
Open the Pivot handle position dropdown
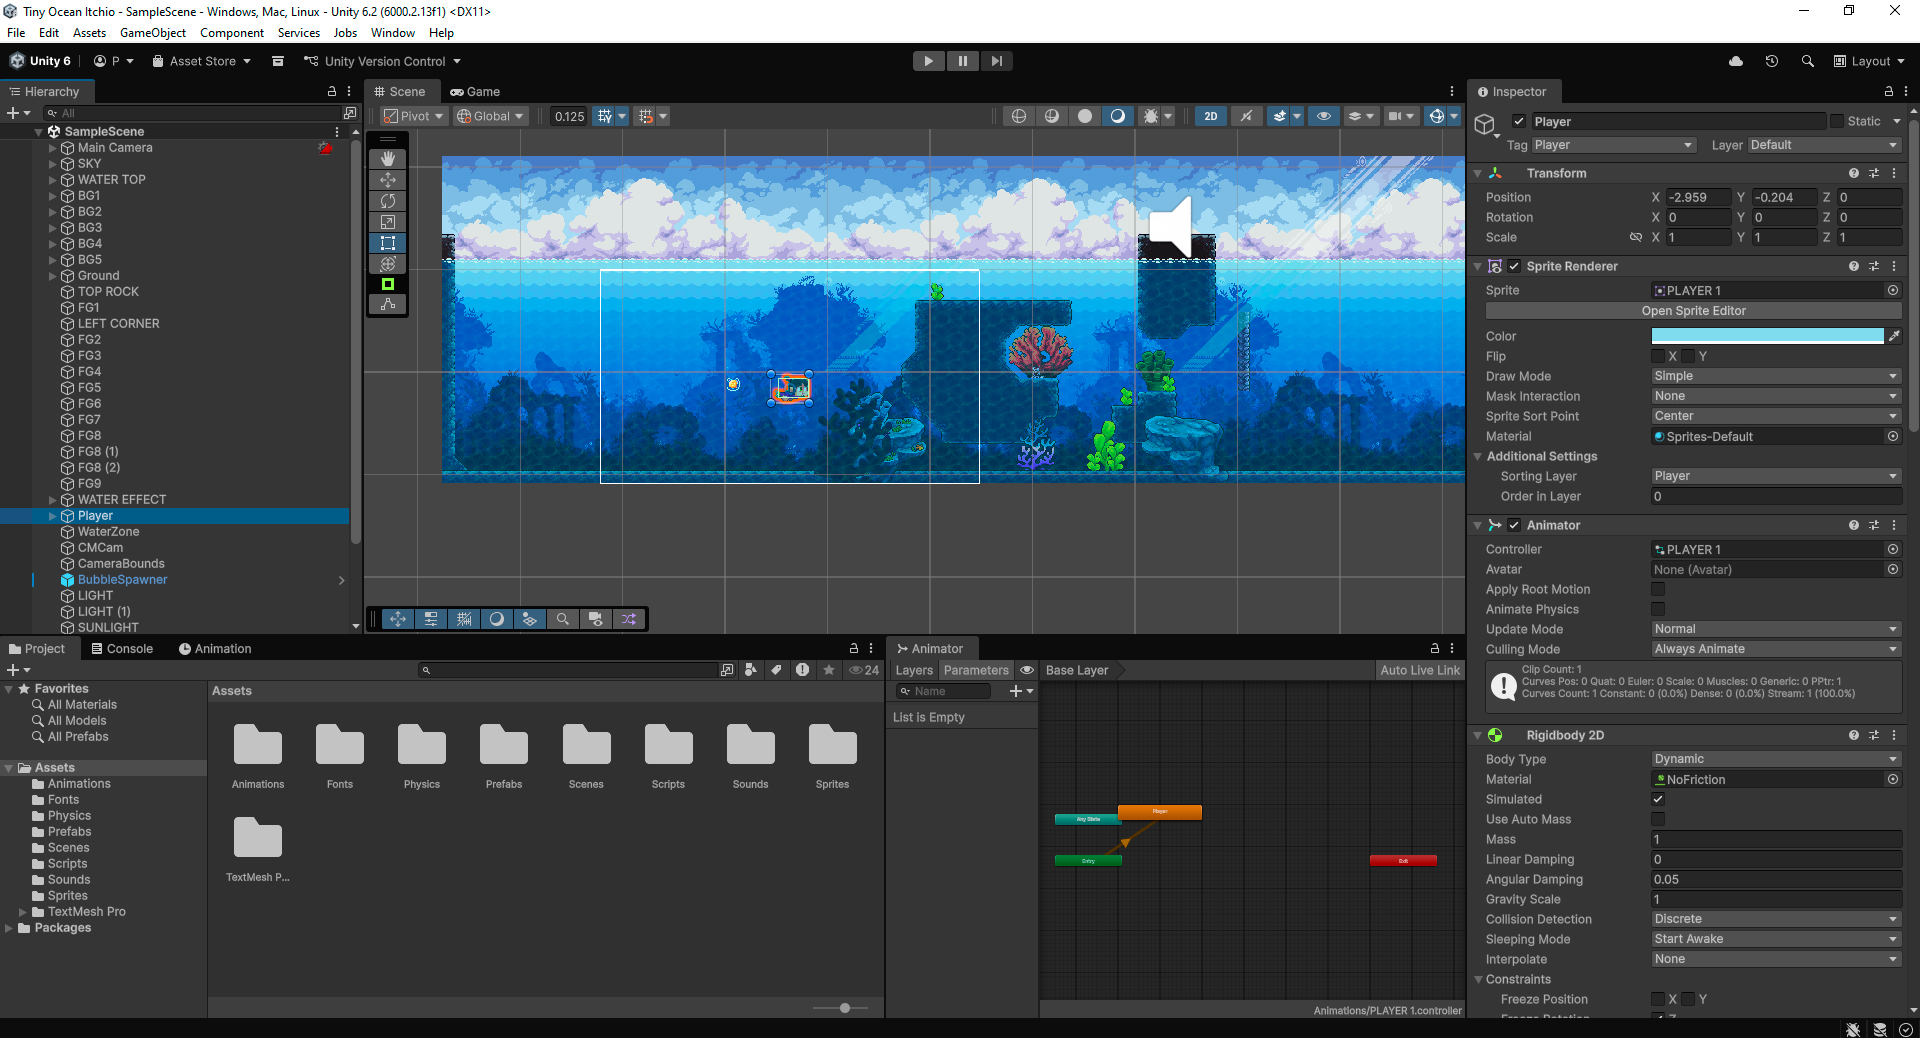(413, 116)
